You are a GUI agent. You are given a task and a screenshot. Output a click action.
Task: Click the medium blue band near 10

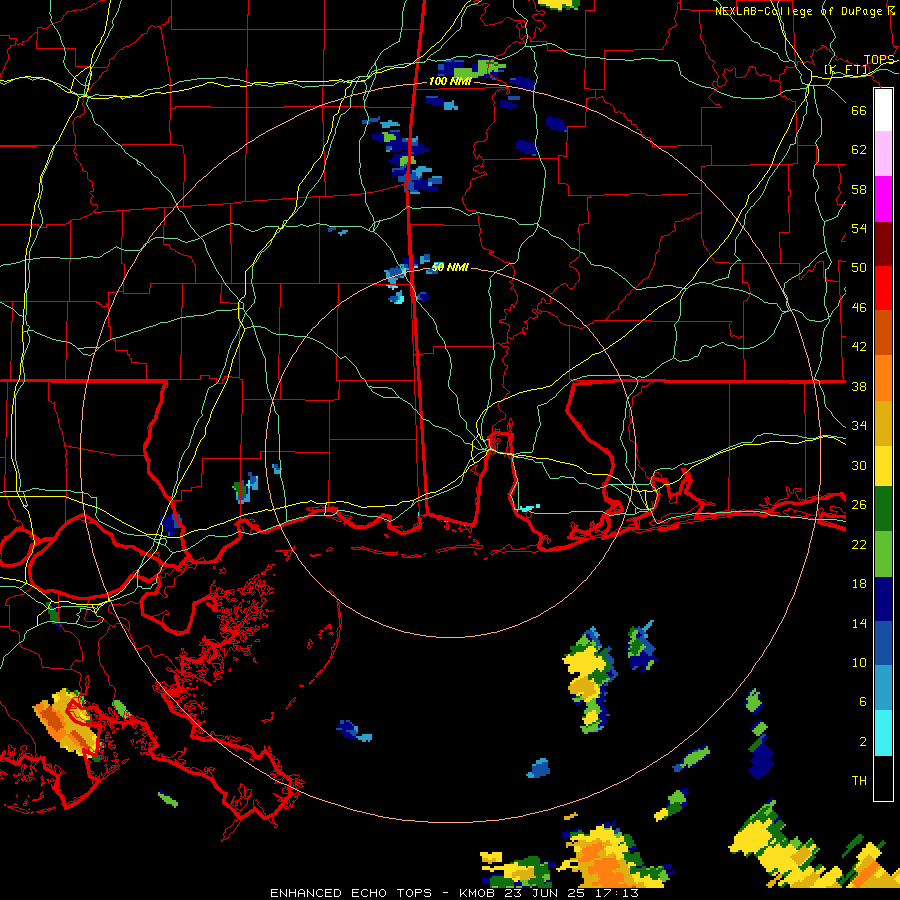tap(883, 643)
